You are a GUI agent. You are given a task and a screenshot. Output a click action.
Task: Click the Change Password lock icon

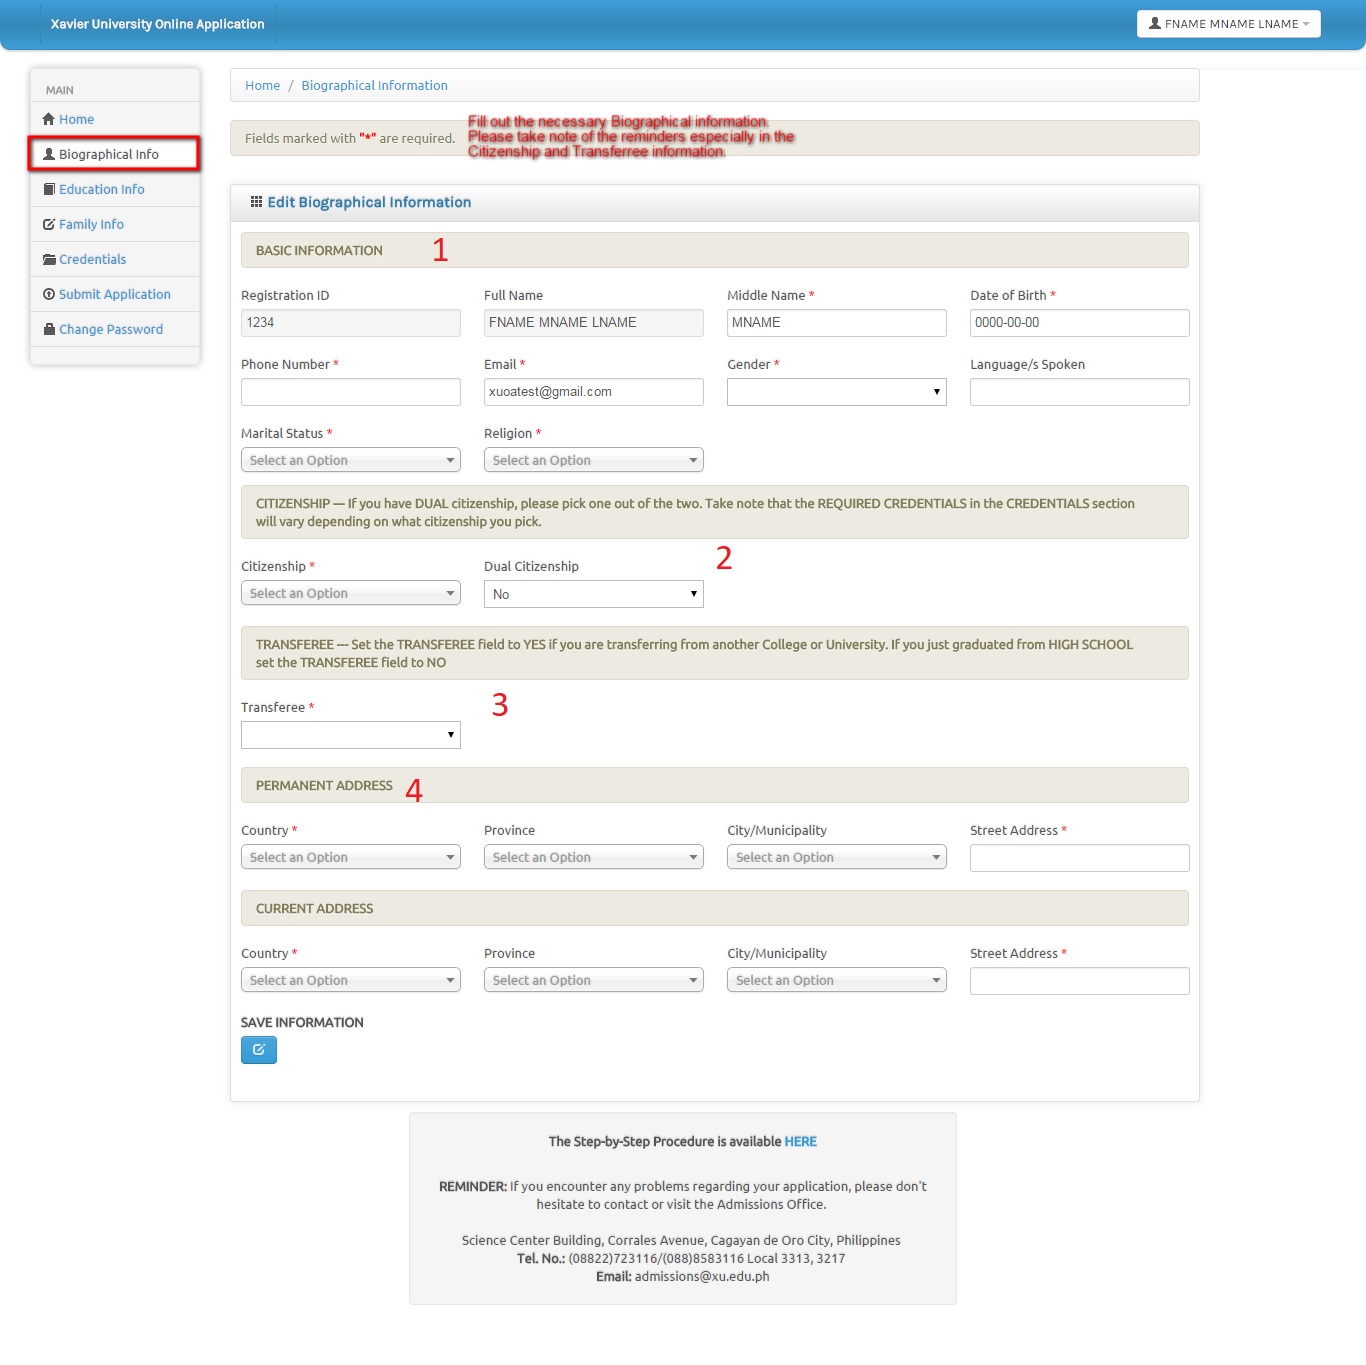[x=49, y=329]
